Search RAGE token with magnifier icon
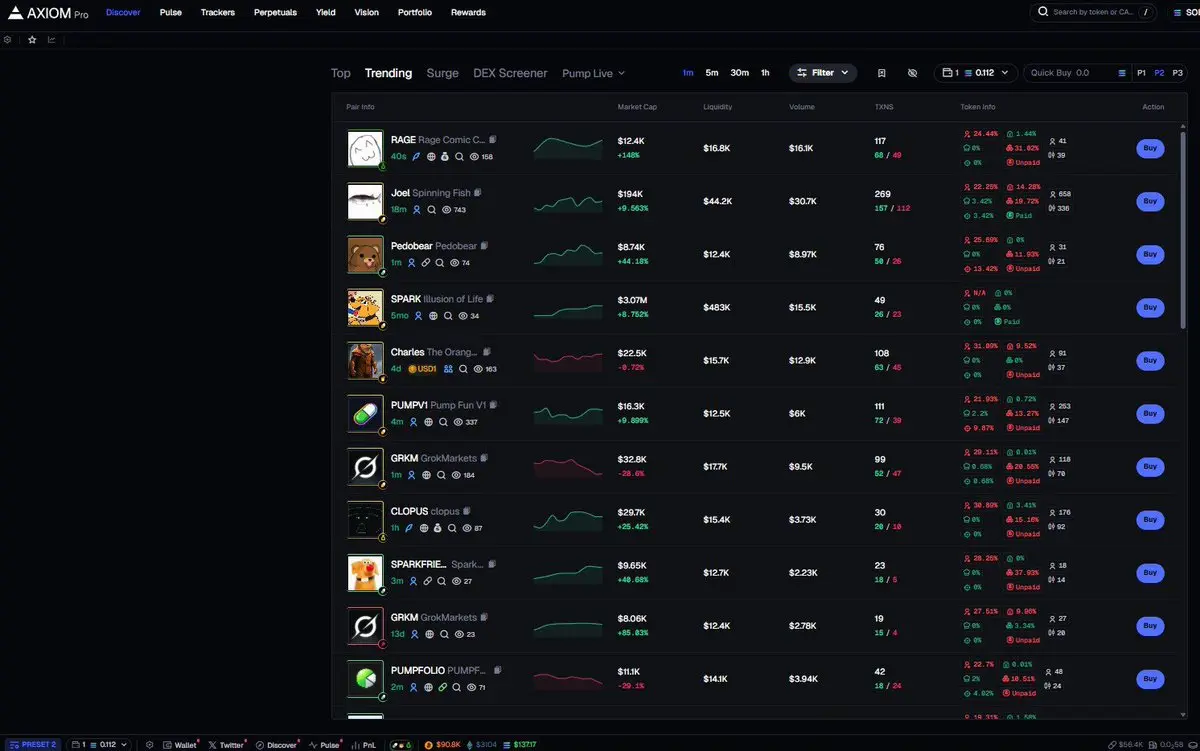The height and width of the screenshot is (751, 1200). [x=459, y=157]
